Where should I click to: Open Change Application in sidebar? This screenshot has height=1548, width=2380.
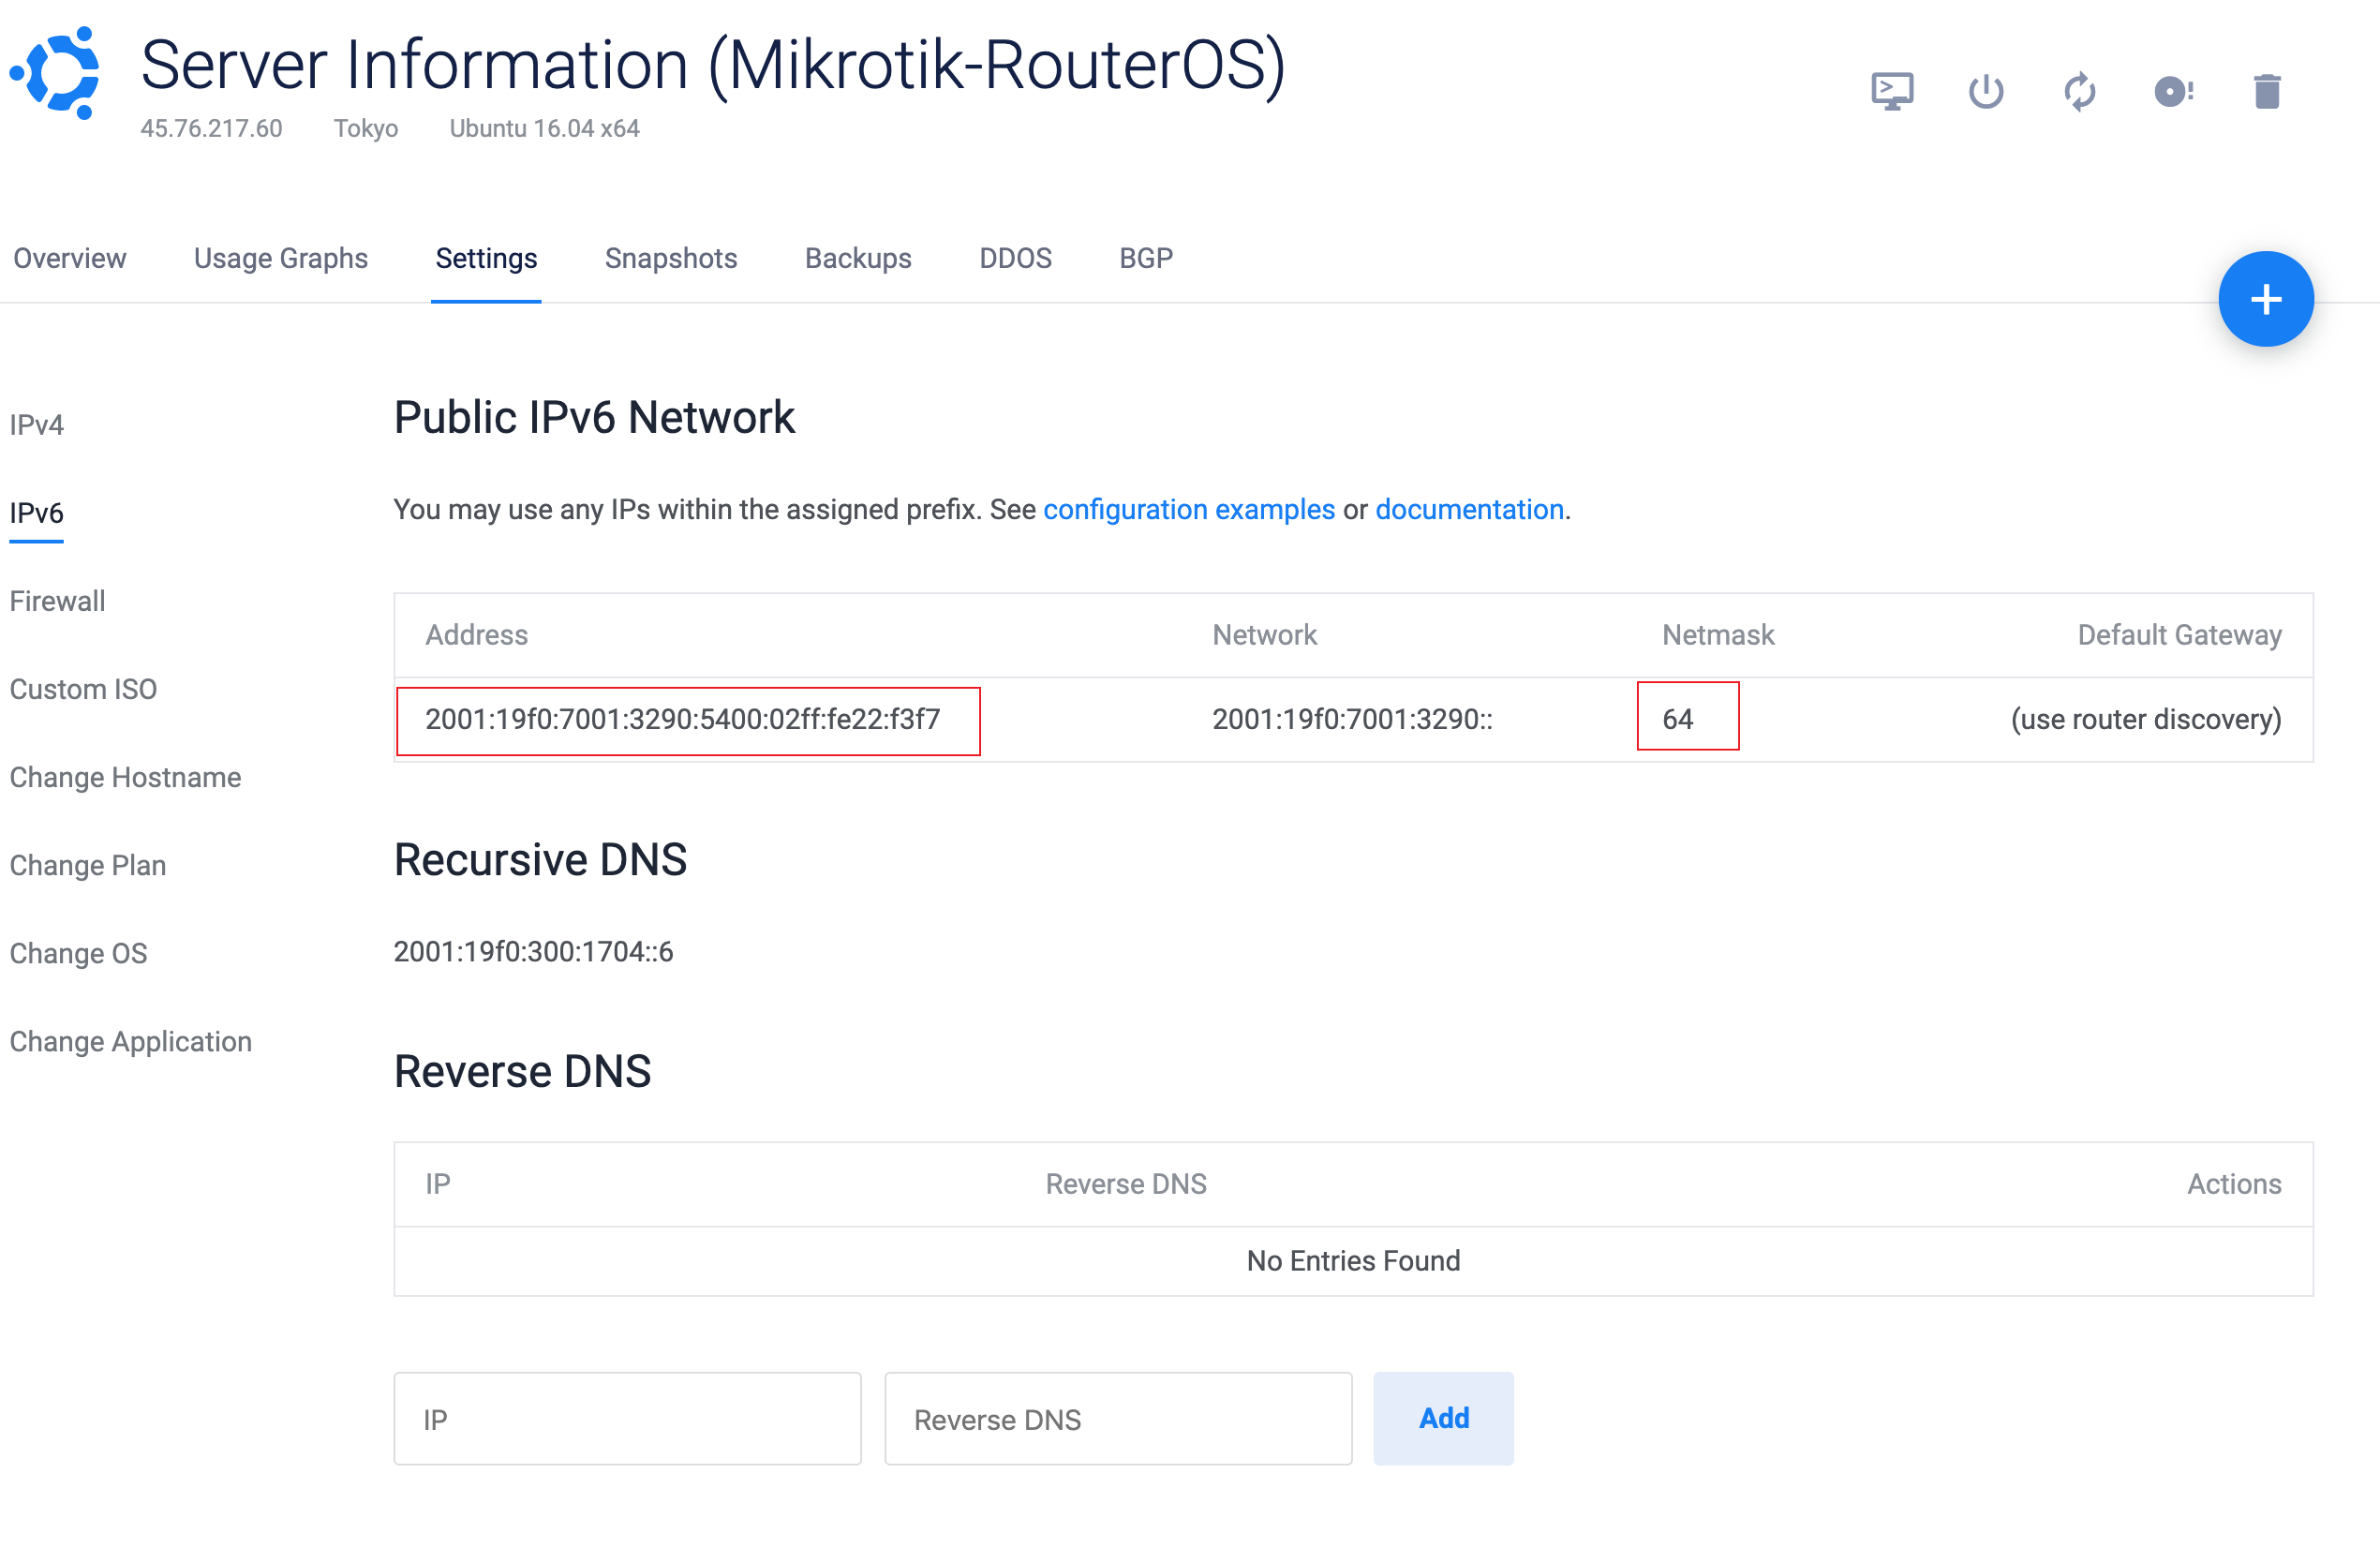(x=131, y=1041)
